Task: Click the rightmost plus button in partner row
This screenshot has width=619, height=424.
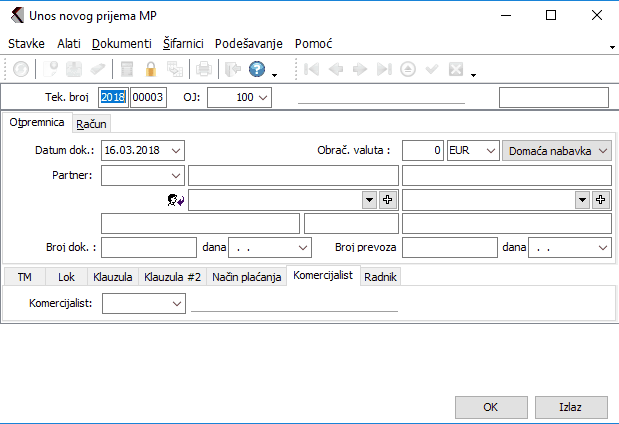Action: [x=601, y=200]
